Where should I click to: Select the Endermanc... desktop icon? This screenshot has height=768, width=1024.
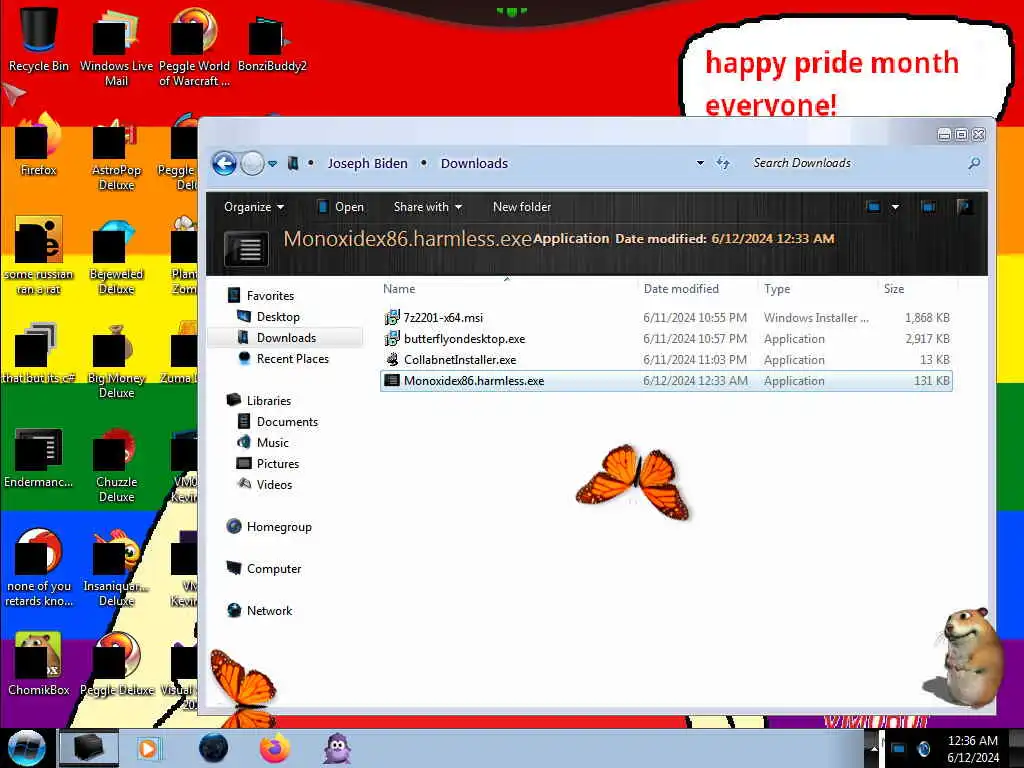coord(39,457)
